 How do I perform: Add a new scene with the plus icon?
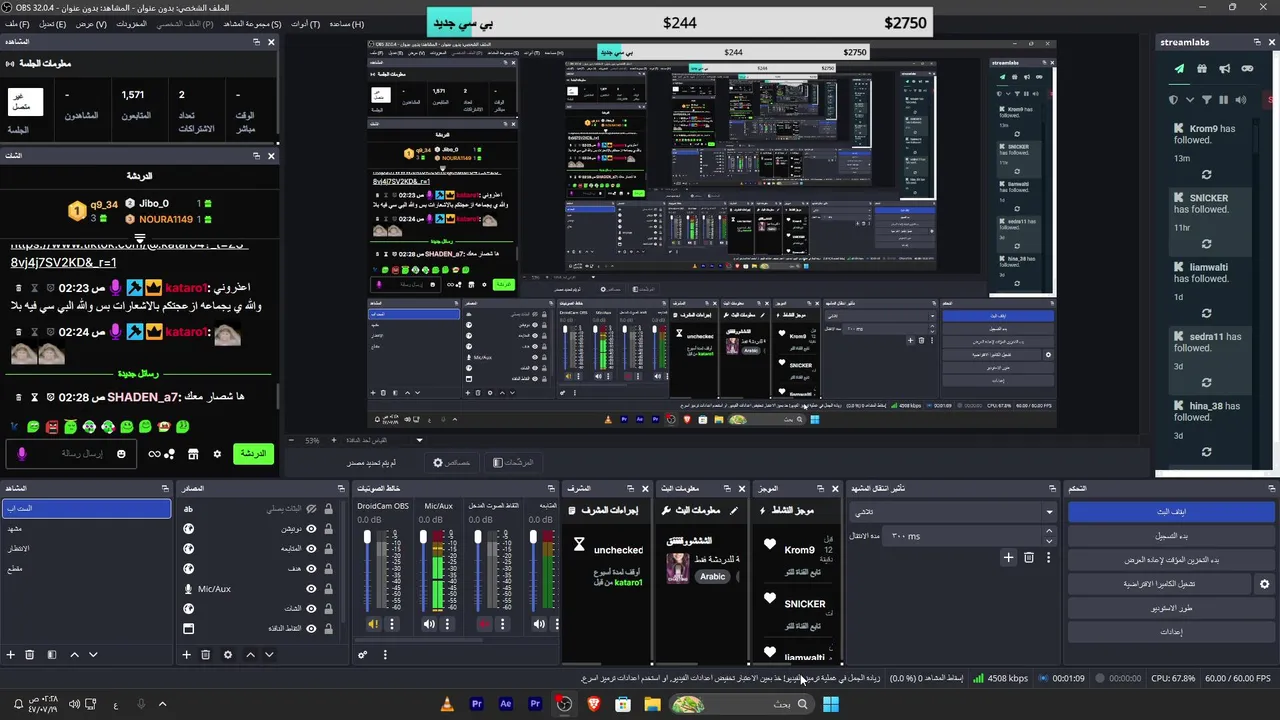[11, 655]
